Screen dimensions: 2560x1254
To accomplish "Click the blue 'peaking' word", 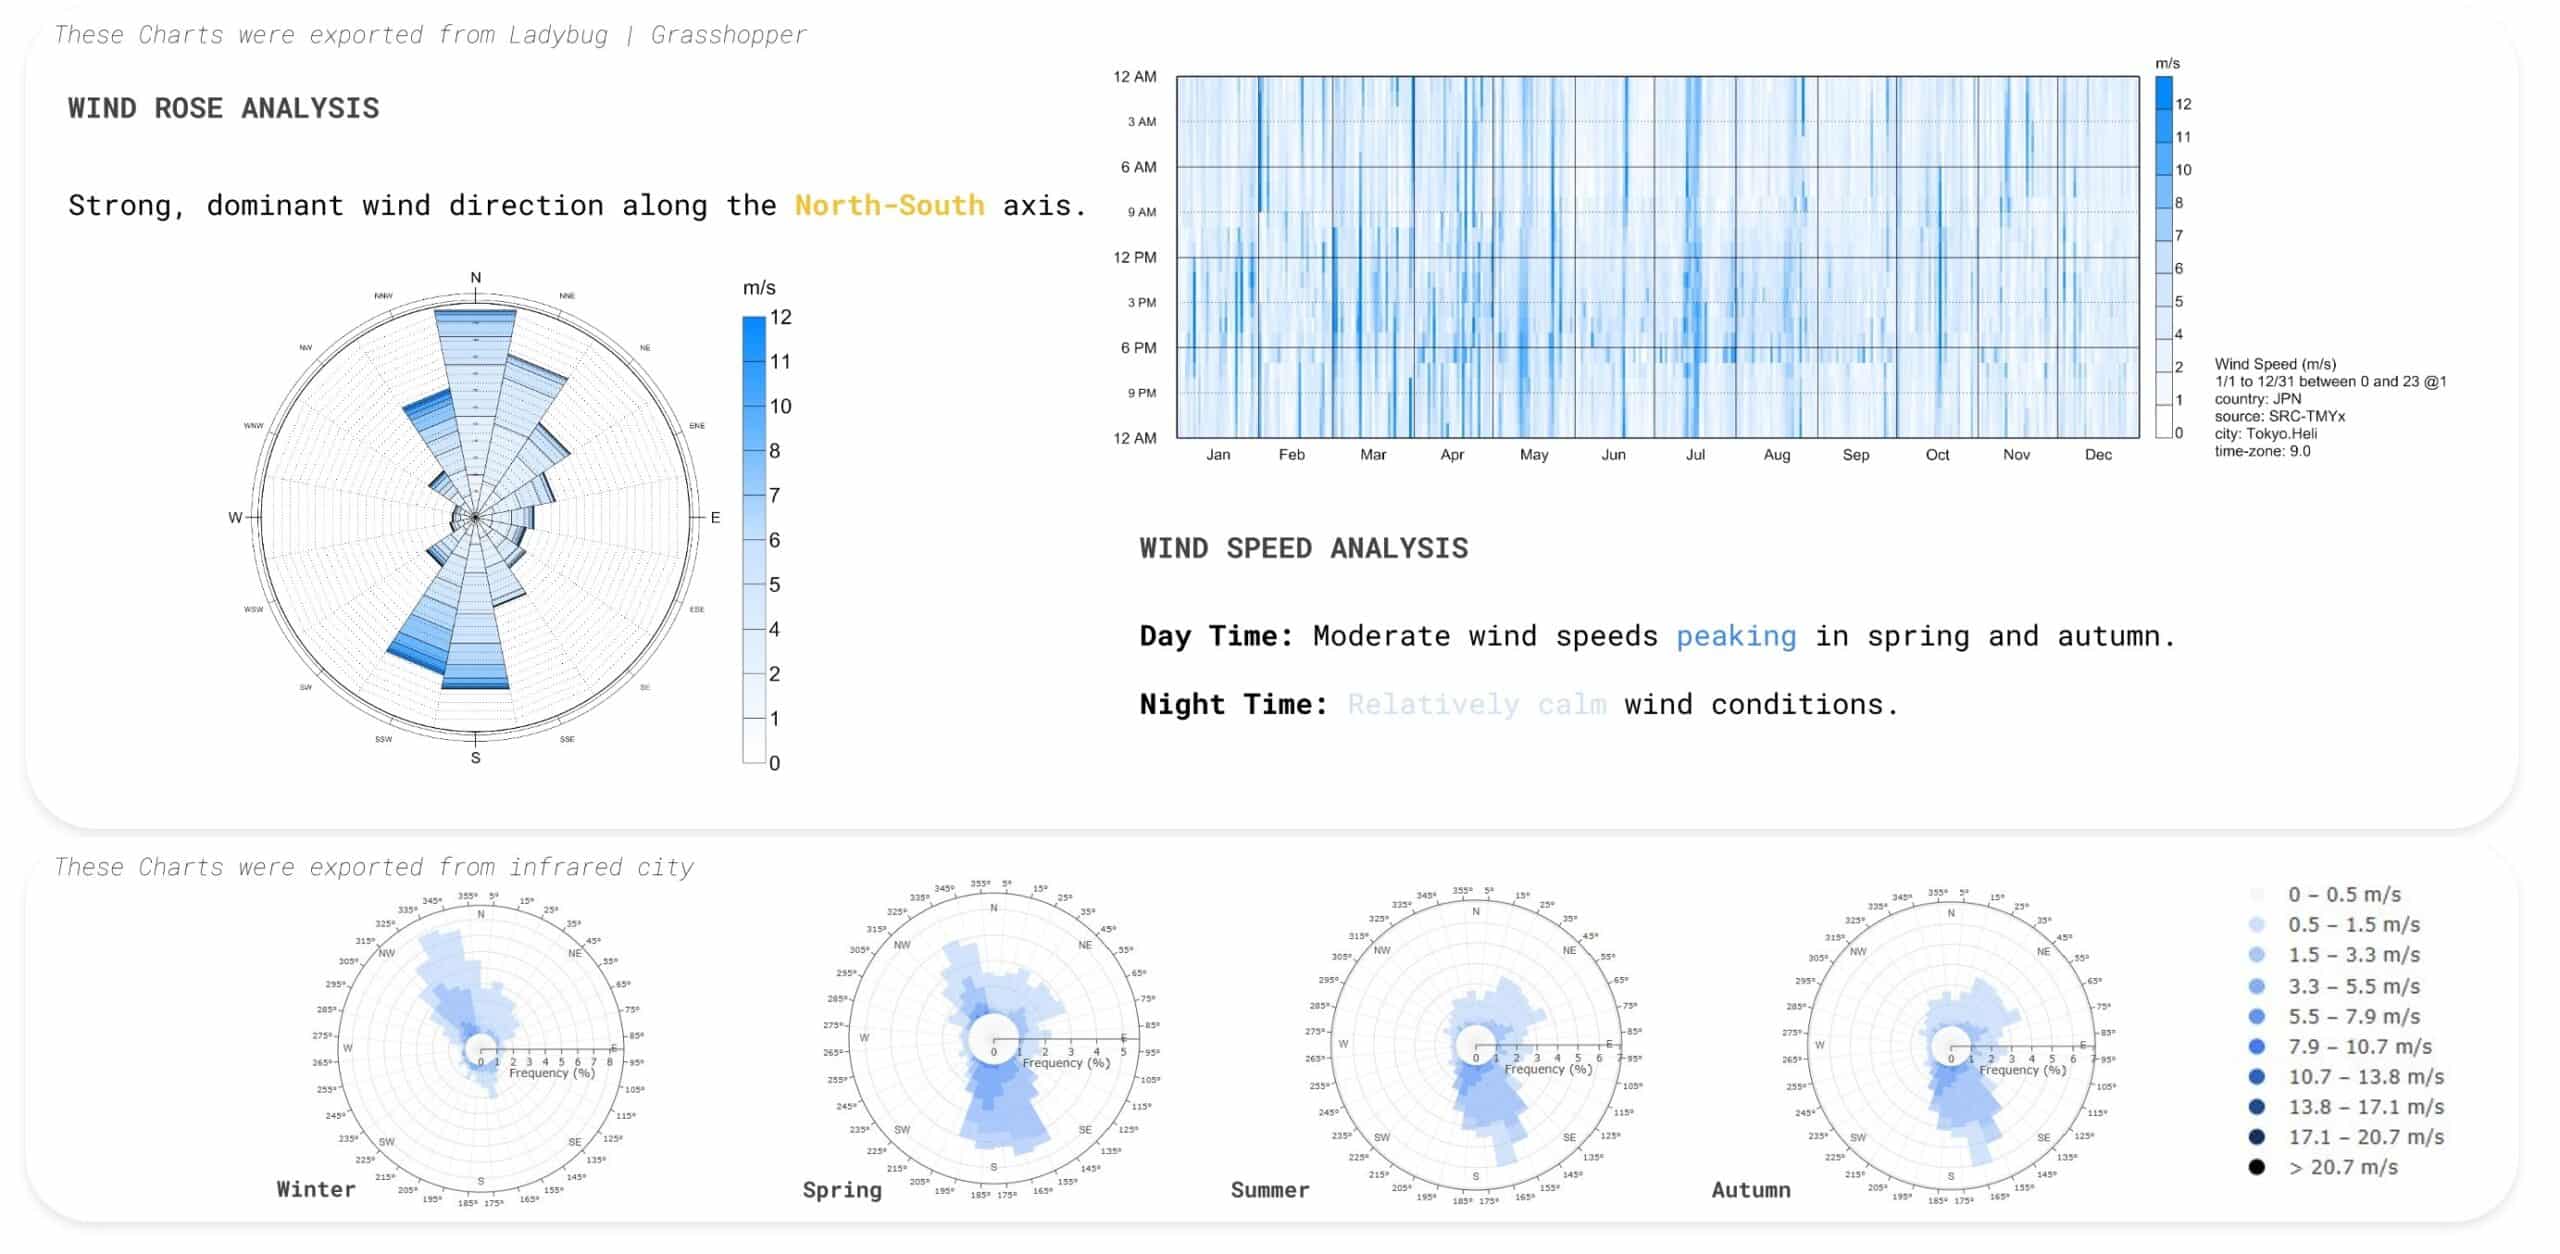I will [1735, 636].
